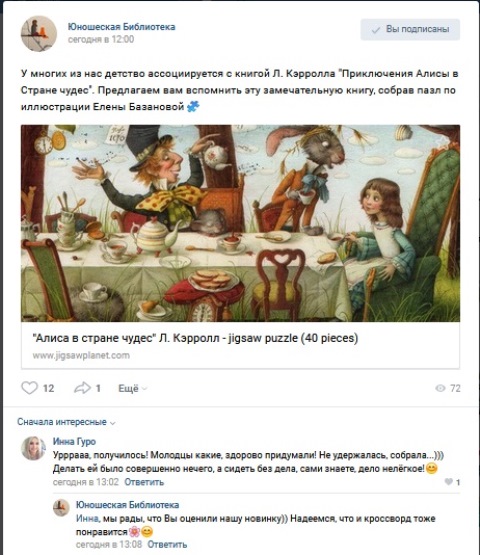Open the Alice tea party image preview
Image resolution: width=480 pixels, height=555 pixels.
240,223
